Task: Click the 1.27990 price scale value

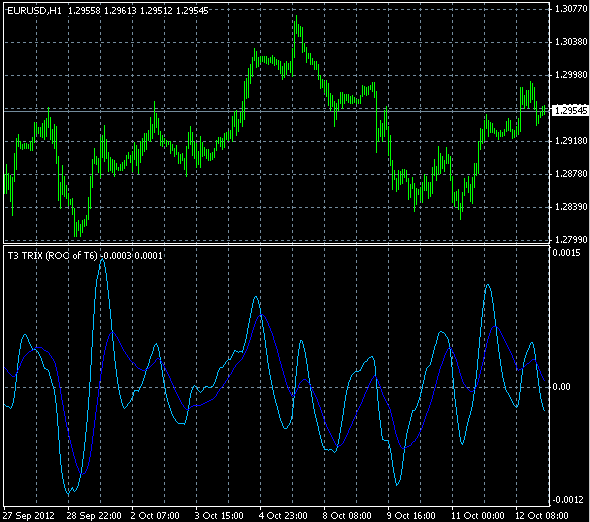Action: click(x=571, y=240)
